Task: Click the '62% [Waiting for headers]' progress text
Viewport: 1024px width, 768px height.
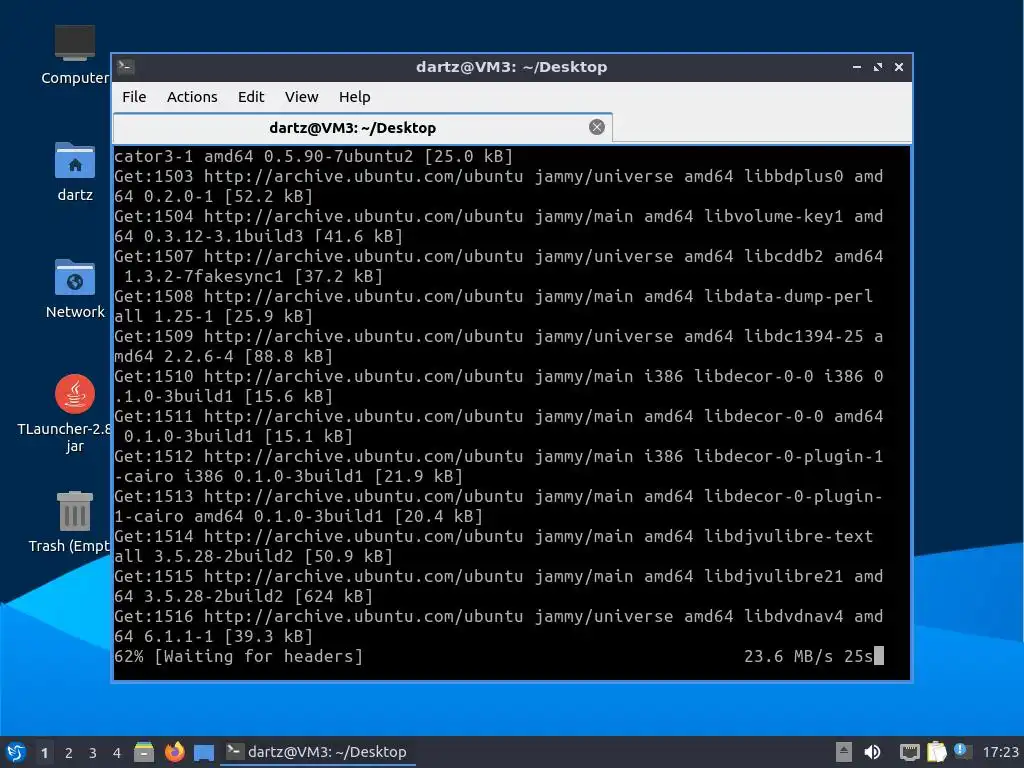Action: click(x=238, y=656)
